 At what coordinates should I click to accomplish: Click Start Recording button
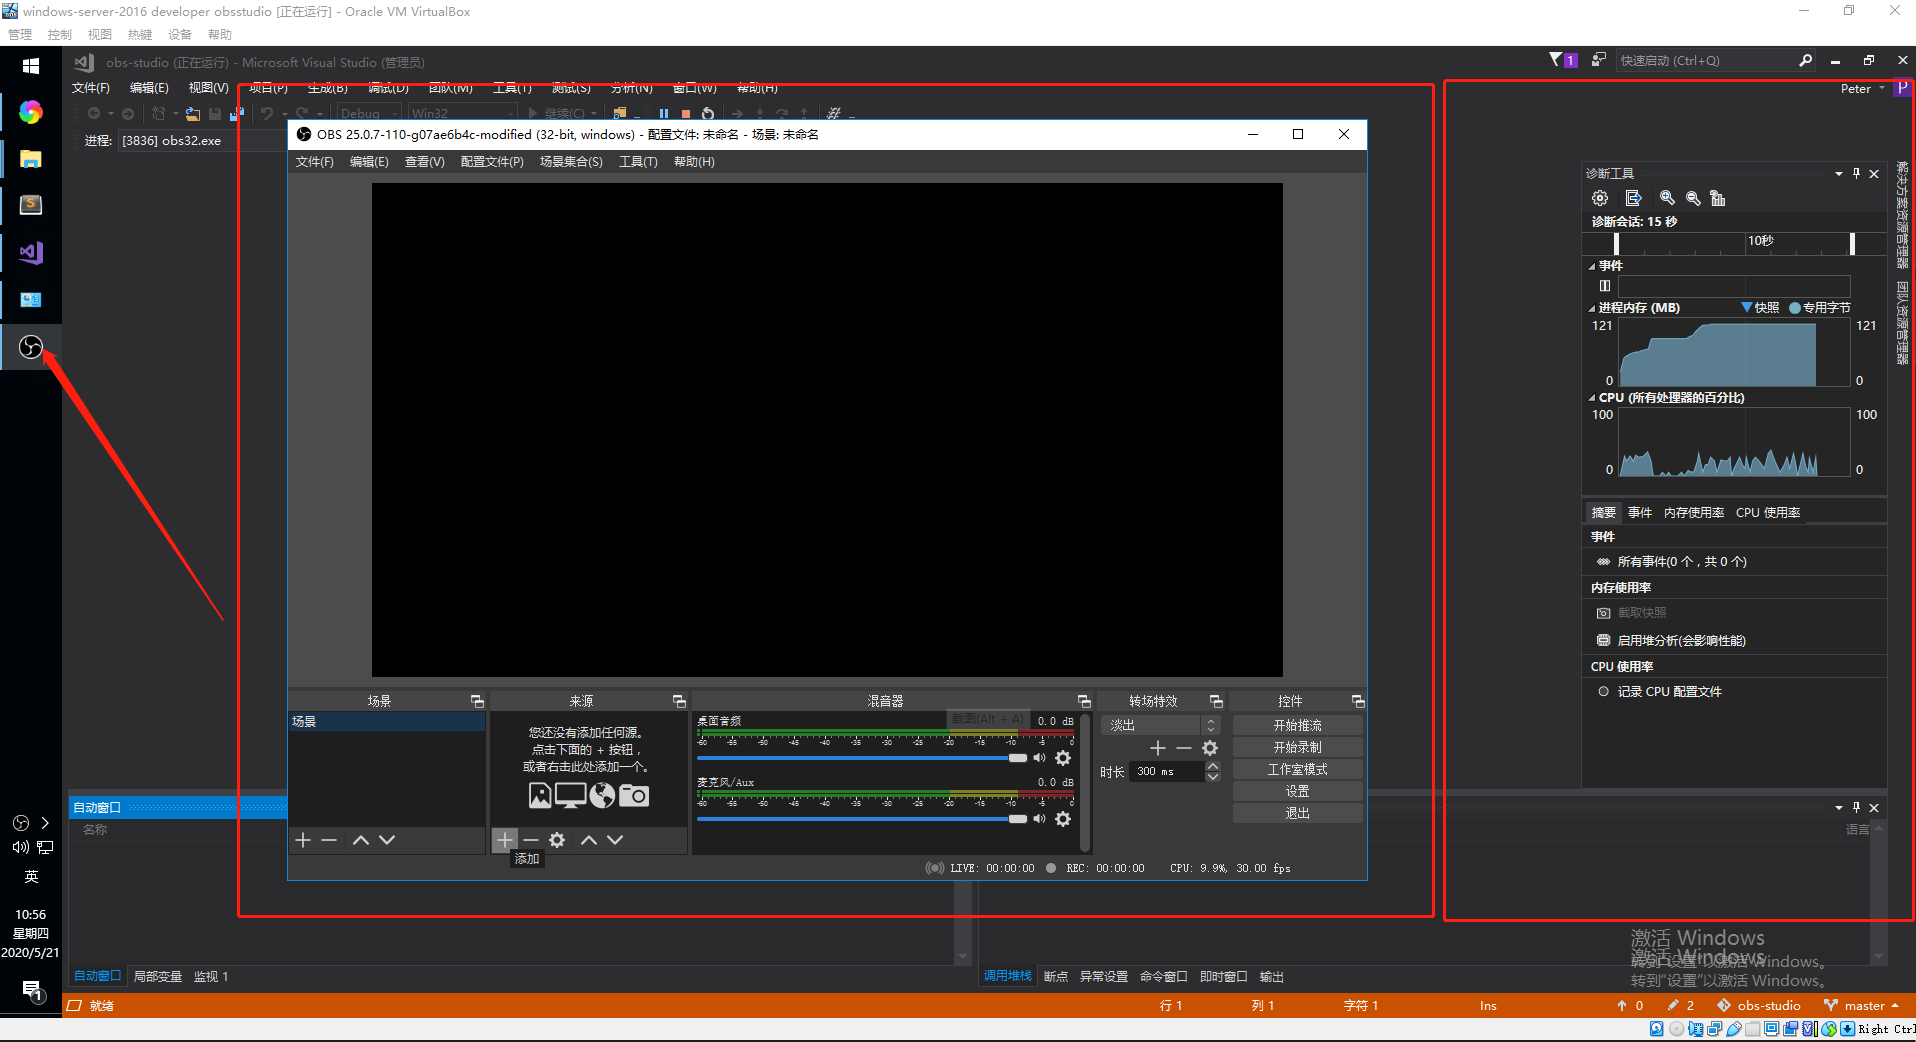coord(1297,747)
